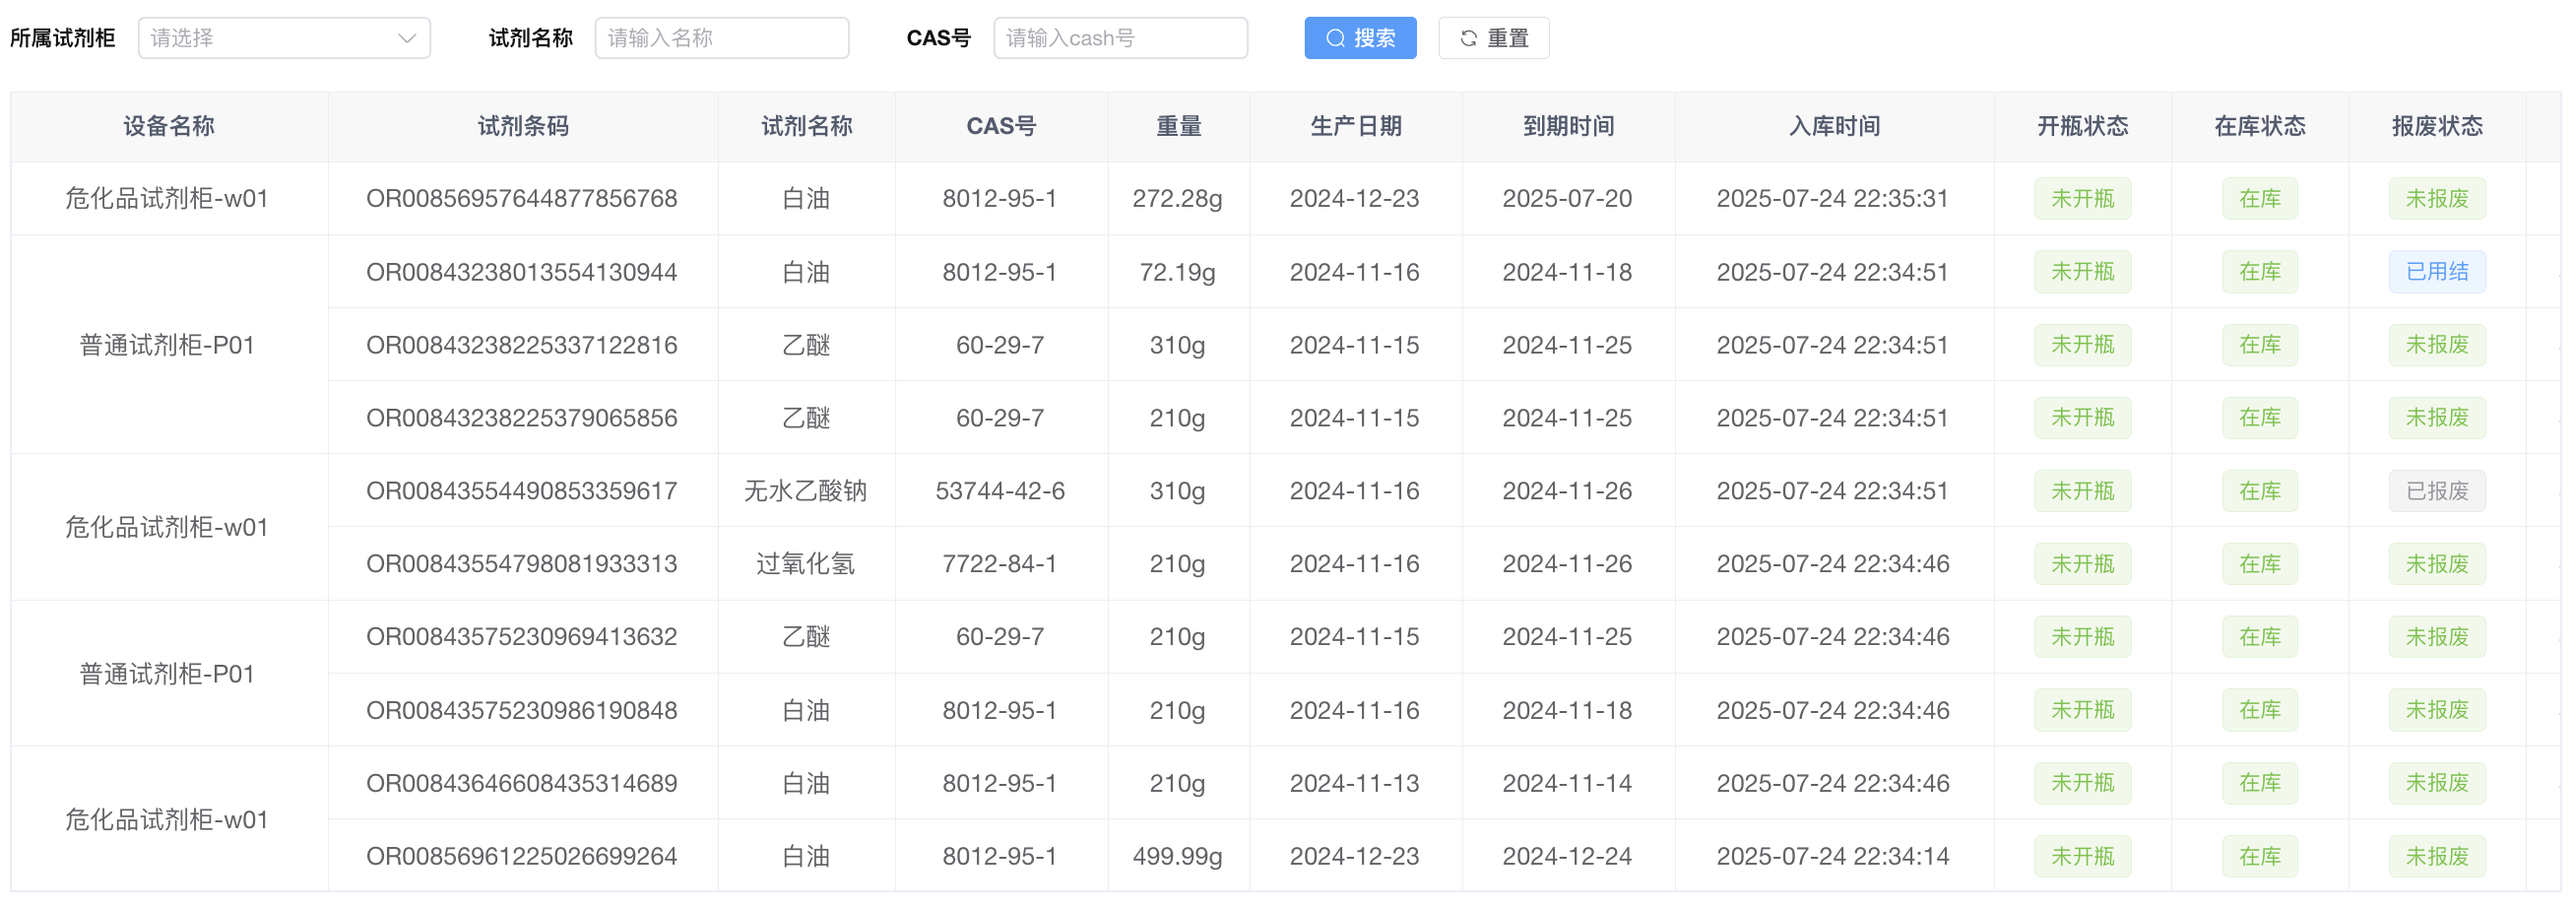Click the 已用结 status tag
Image resolution: width=2576 pixels, height=908 pixels.
[x=2437, y=272]
